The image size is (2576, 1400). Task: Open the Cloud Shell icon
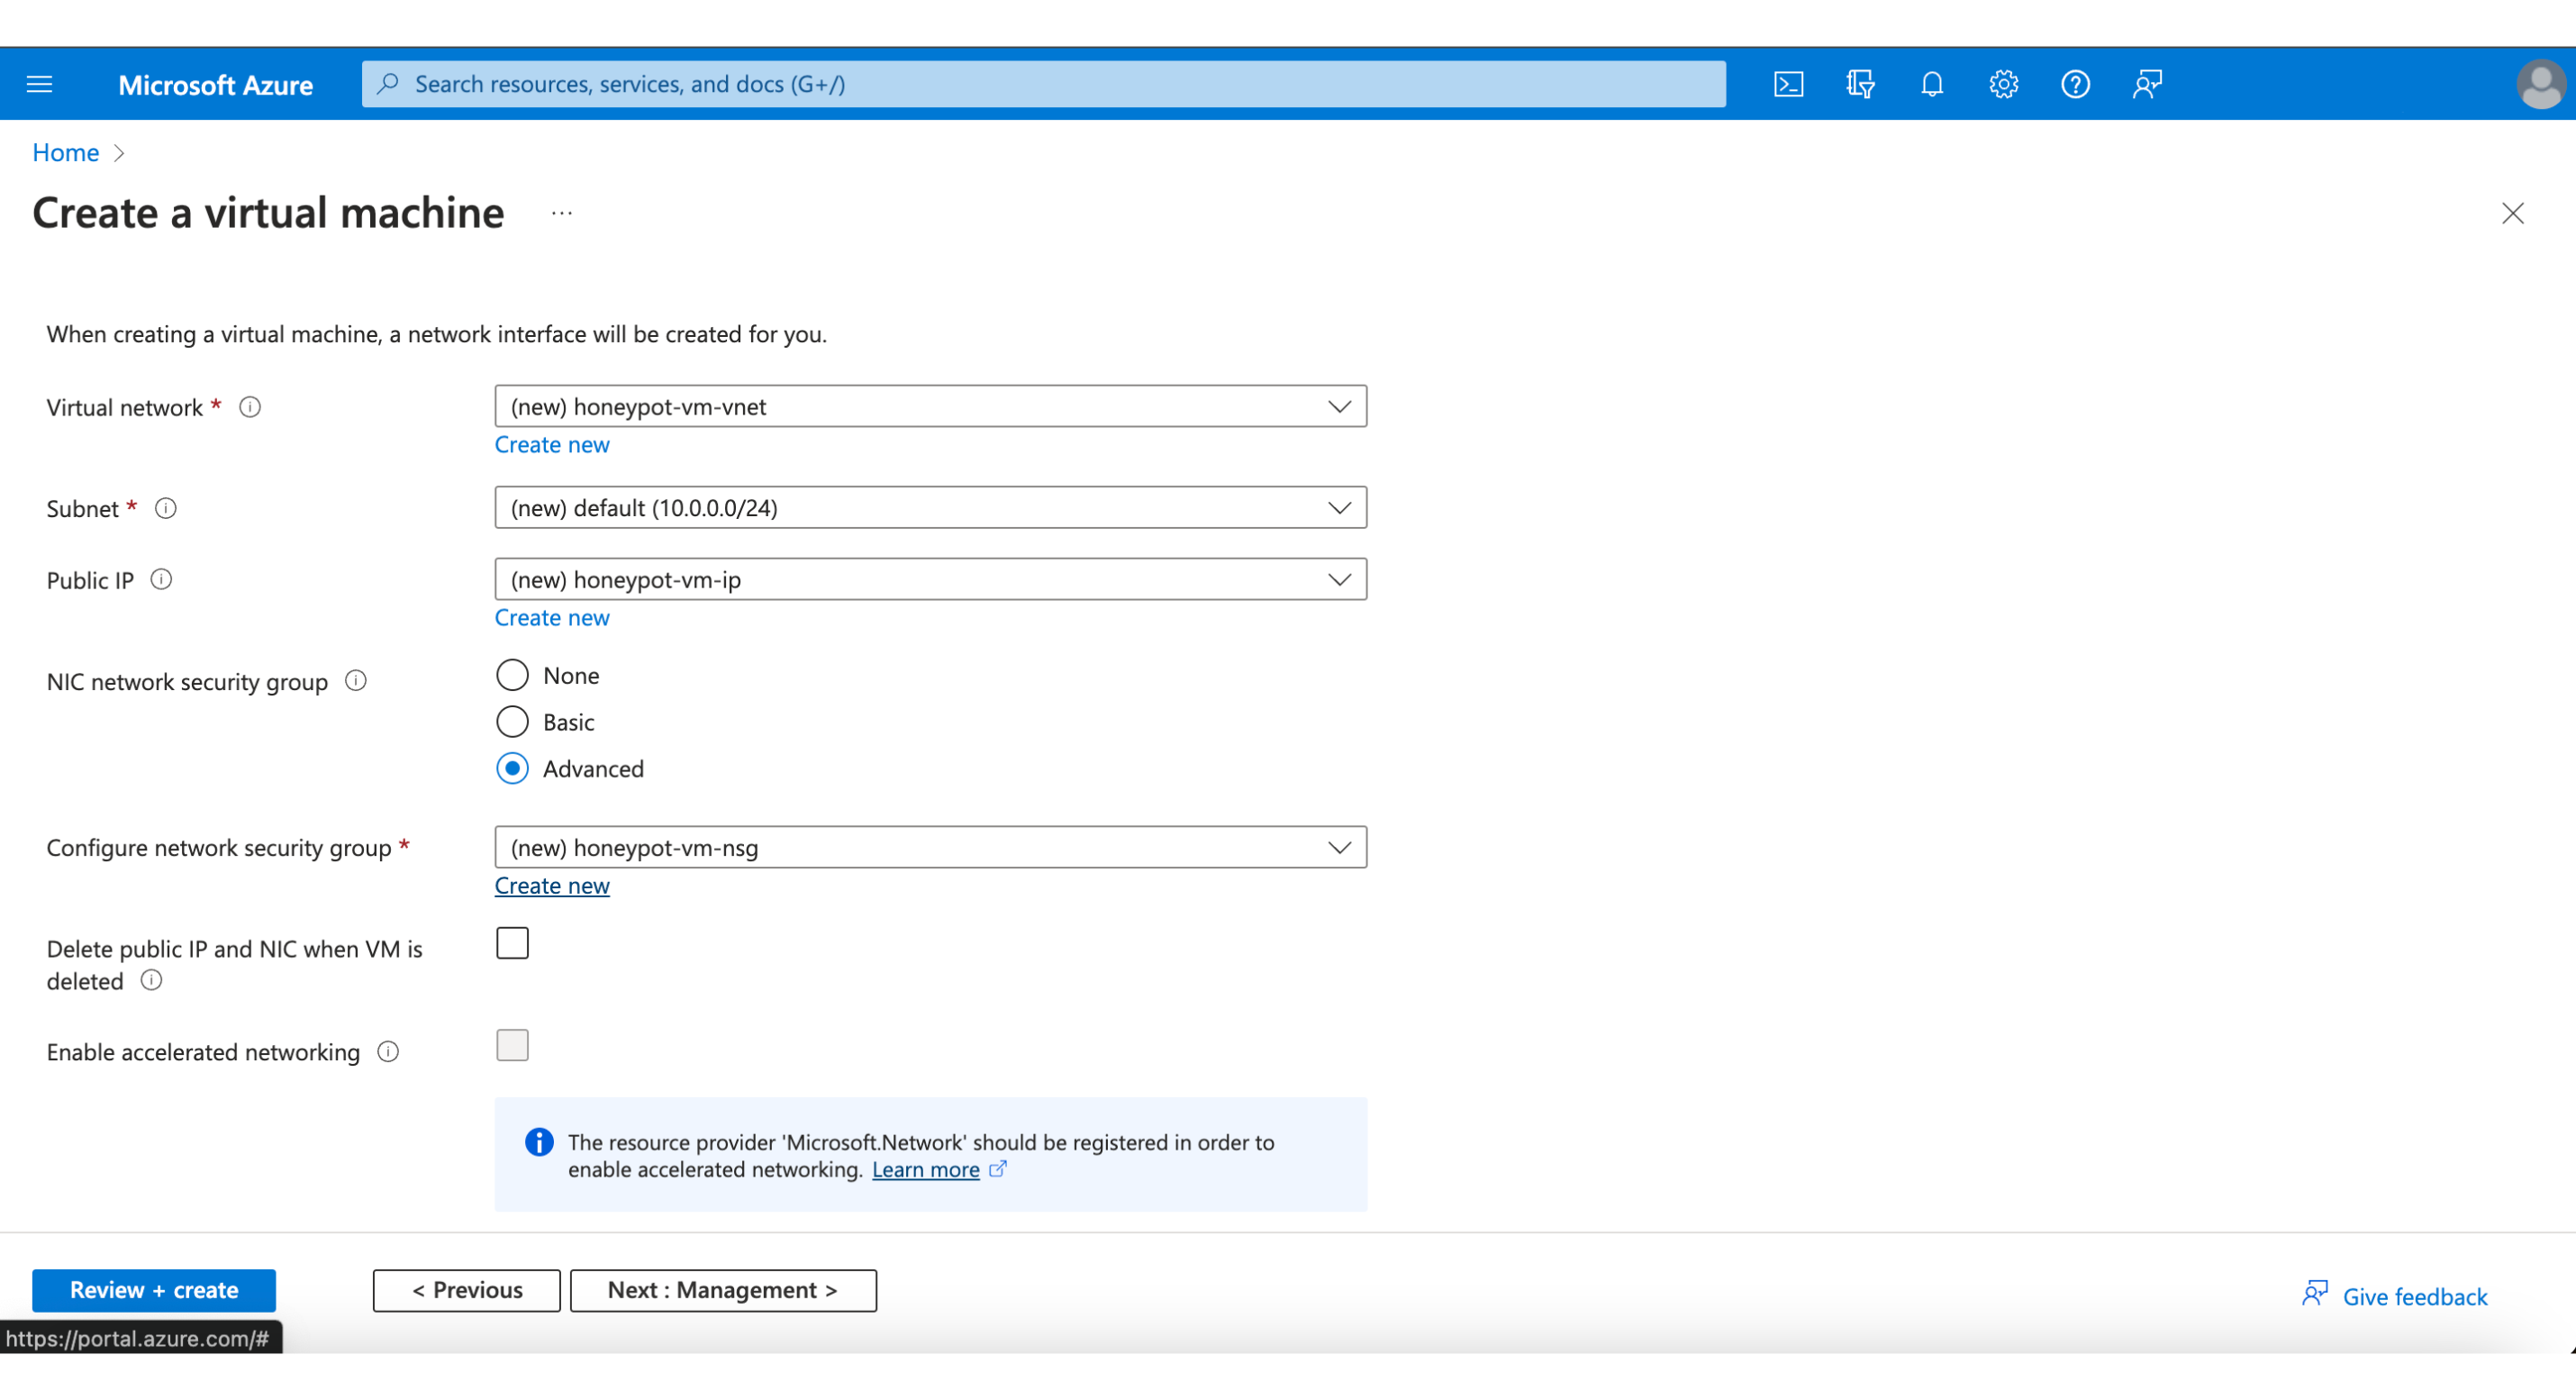click(1788, 84)
